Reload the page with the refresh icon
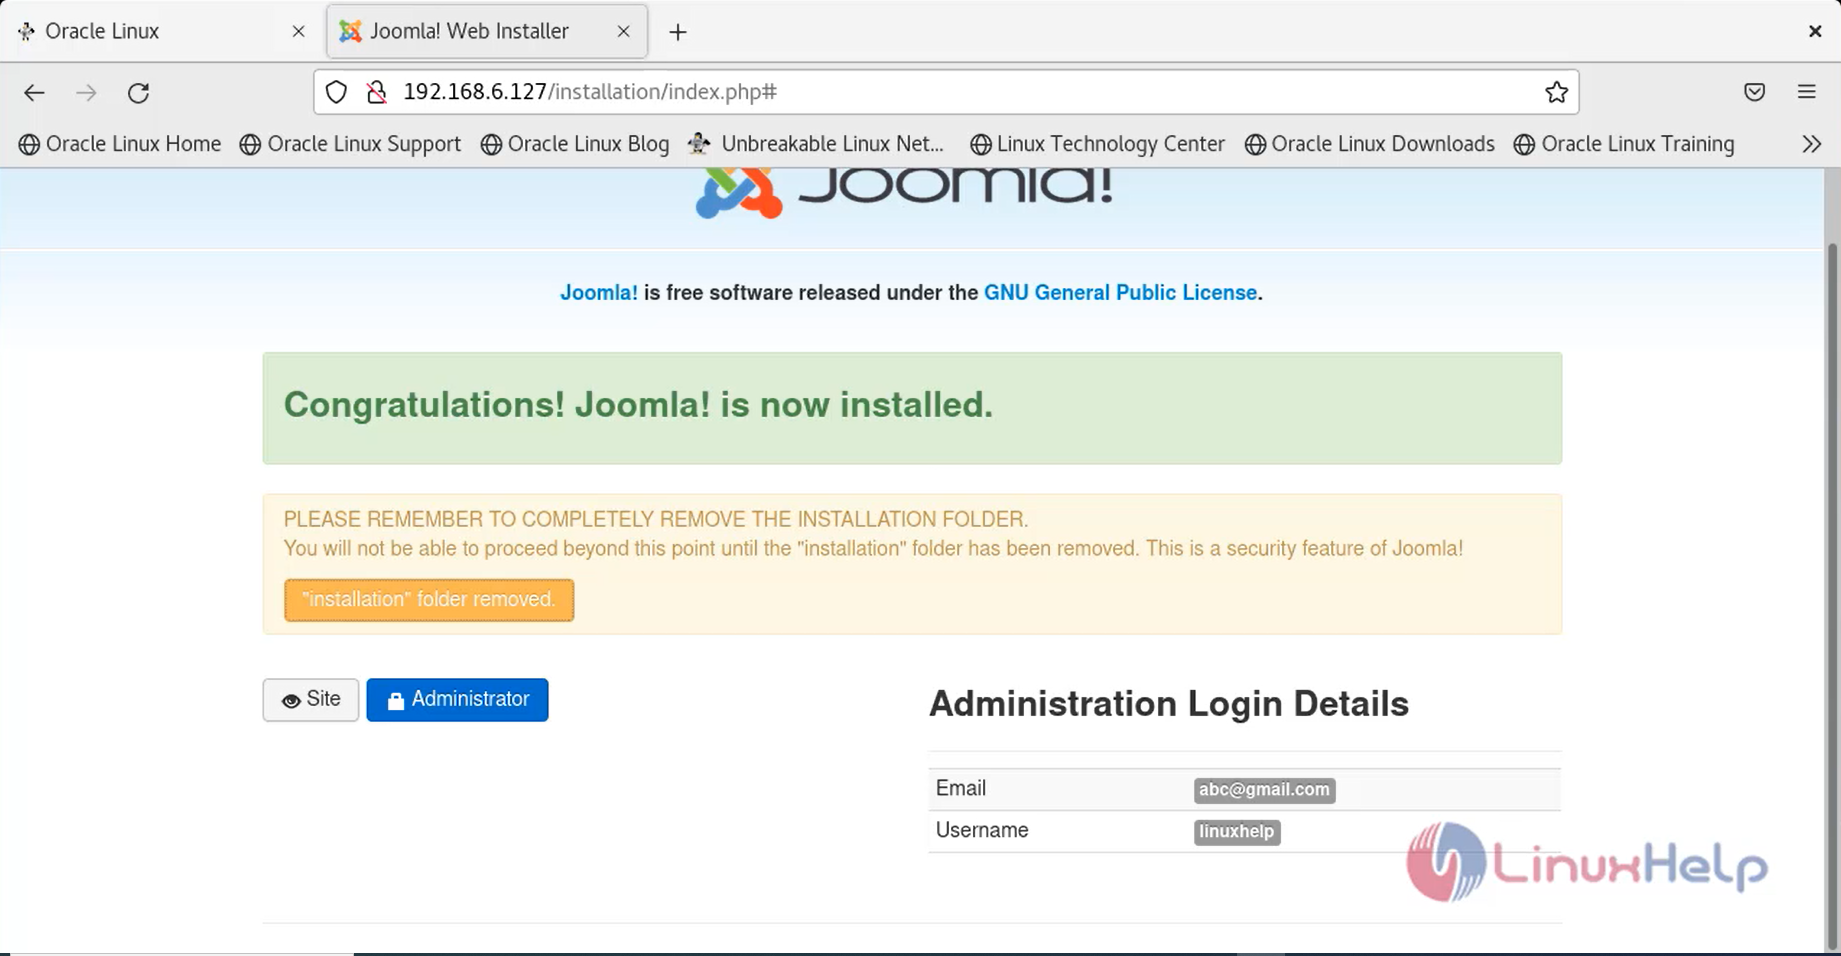1841x956 pixels. pyautogui.click(x=139, y=93)
